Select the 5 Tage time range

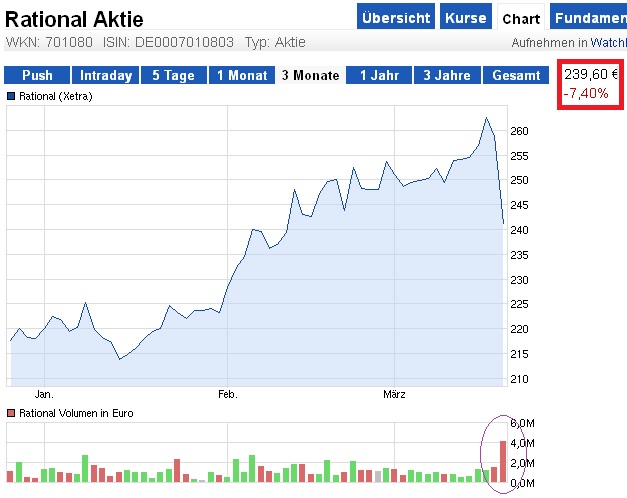point(173,75)
